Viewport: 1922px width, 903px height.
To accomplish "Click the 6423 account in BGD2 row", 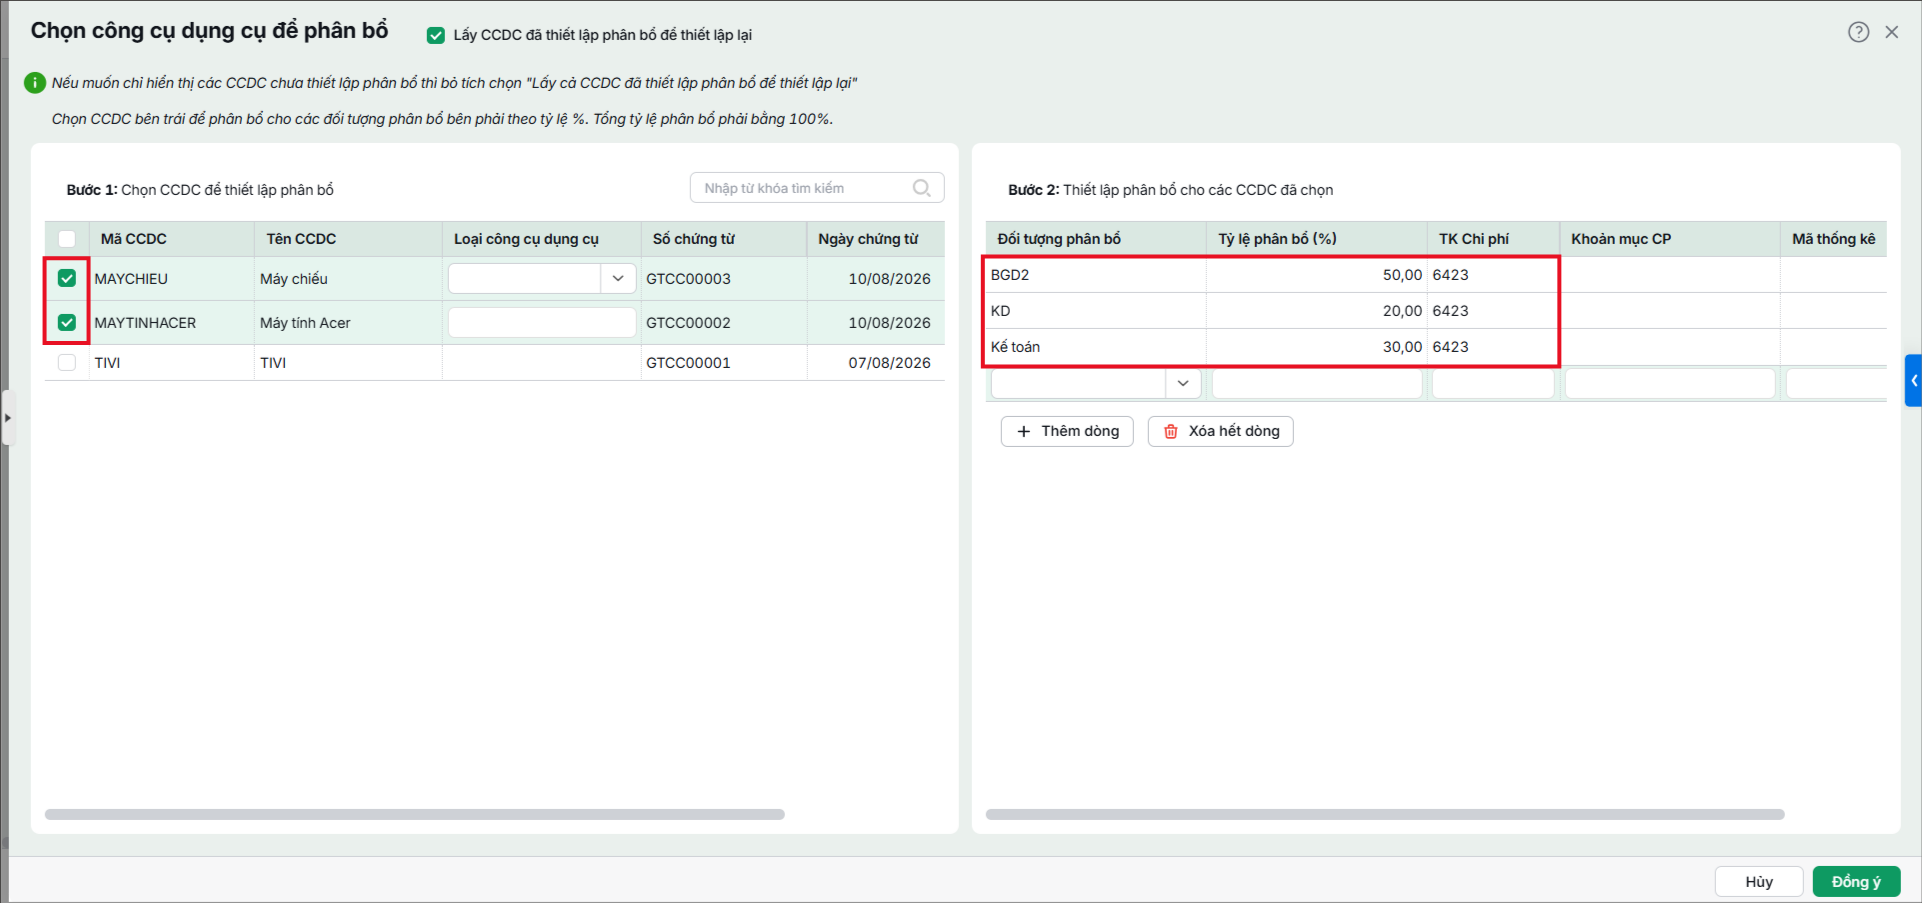I will point(1493,275).
